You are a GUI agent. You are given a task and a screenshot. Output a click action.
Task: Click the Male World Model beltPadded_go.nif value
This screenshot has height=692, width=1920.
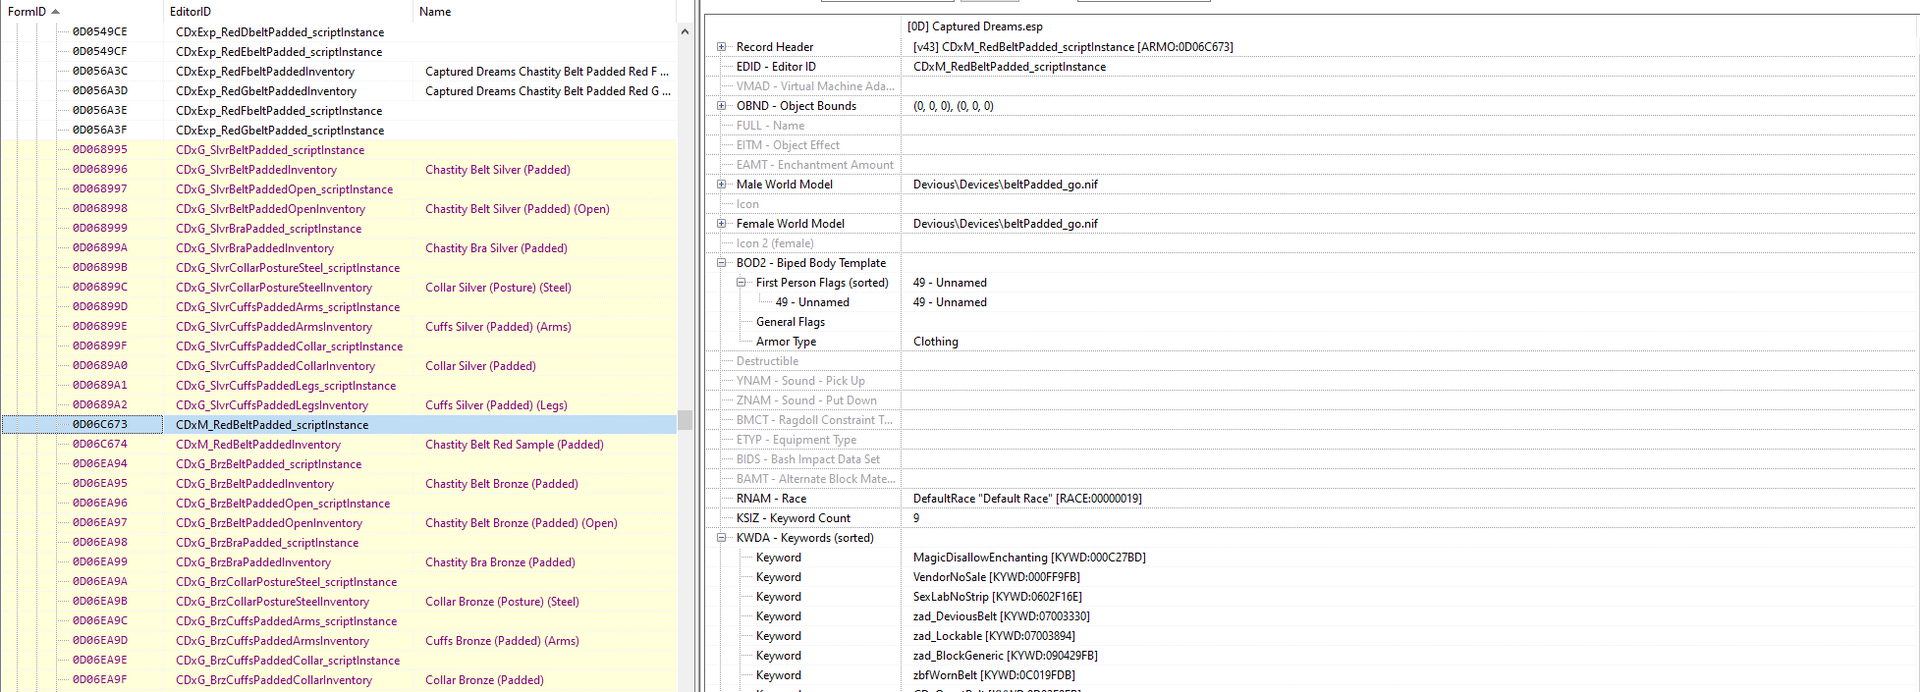tap(1005, 184)
